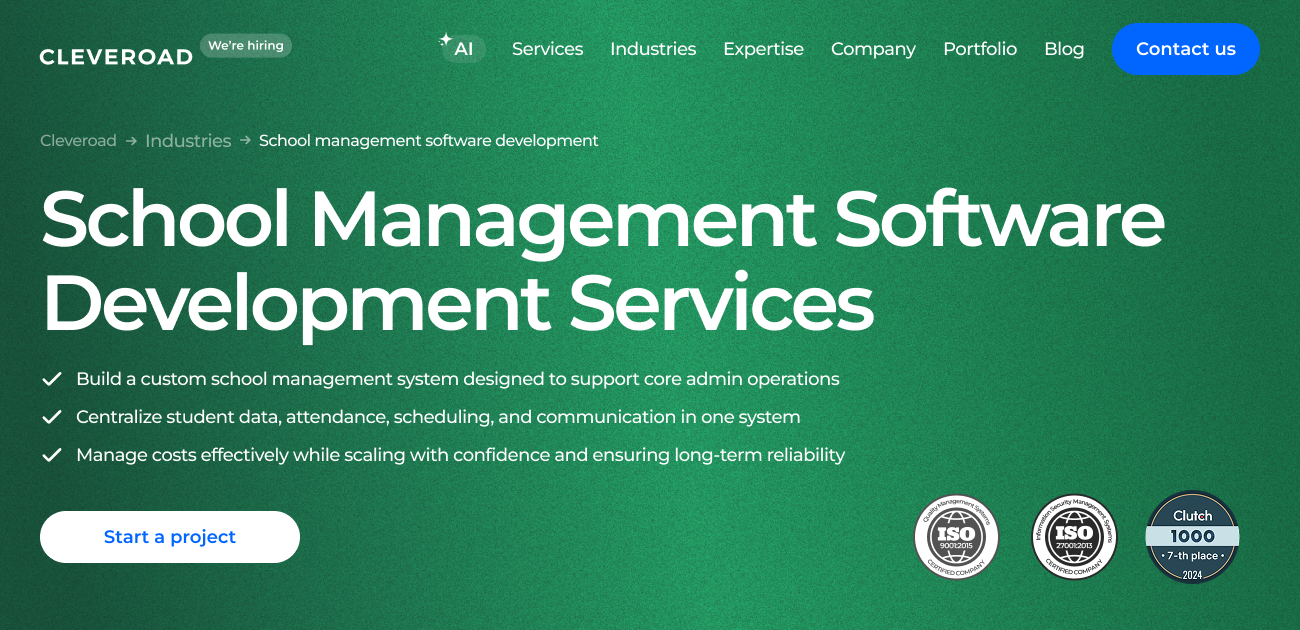The height and width of the screenshot is (630, 1300).
Task: Click the Industries breadcrumb link
Action: click(x=188, y=141)
